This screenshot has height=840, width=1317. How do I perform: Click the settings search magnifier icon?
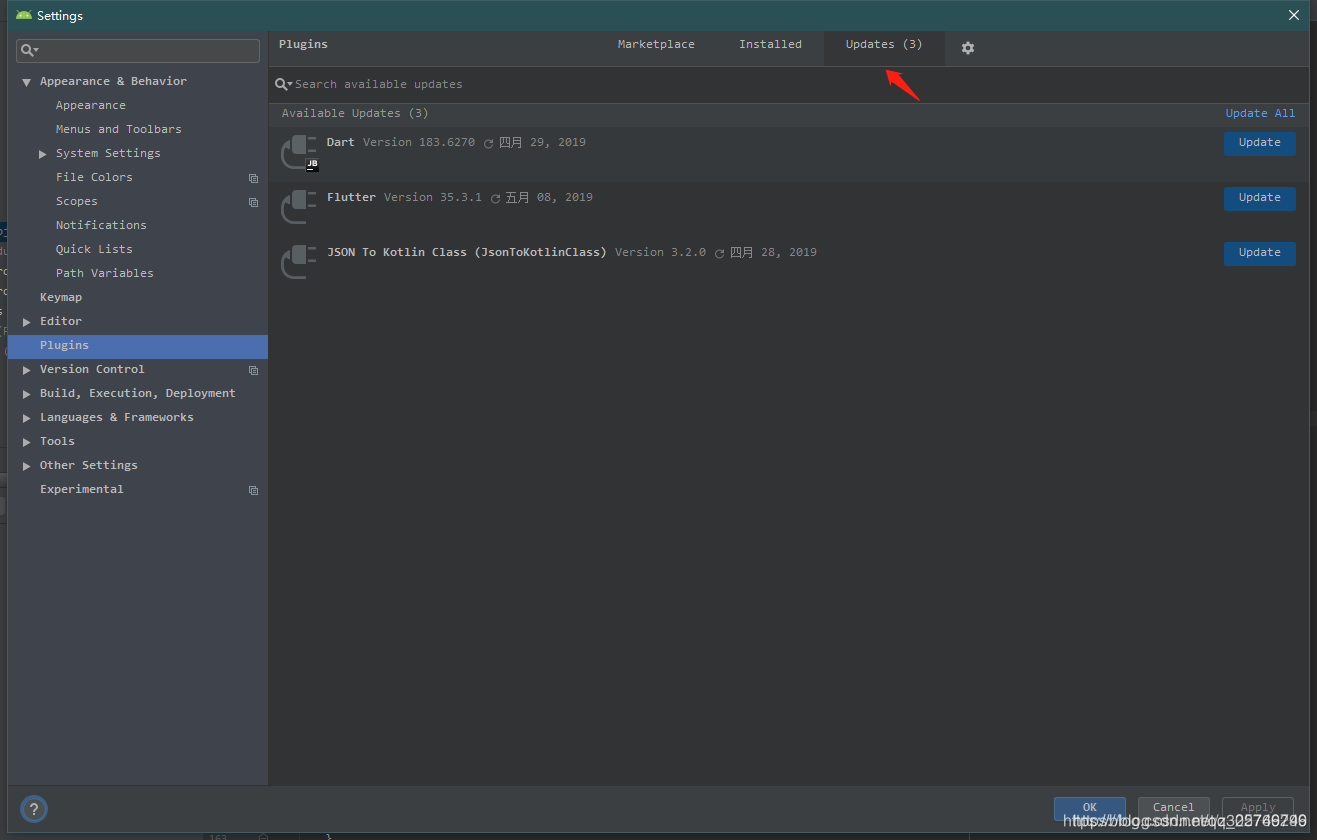tap(29, 50)
